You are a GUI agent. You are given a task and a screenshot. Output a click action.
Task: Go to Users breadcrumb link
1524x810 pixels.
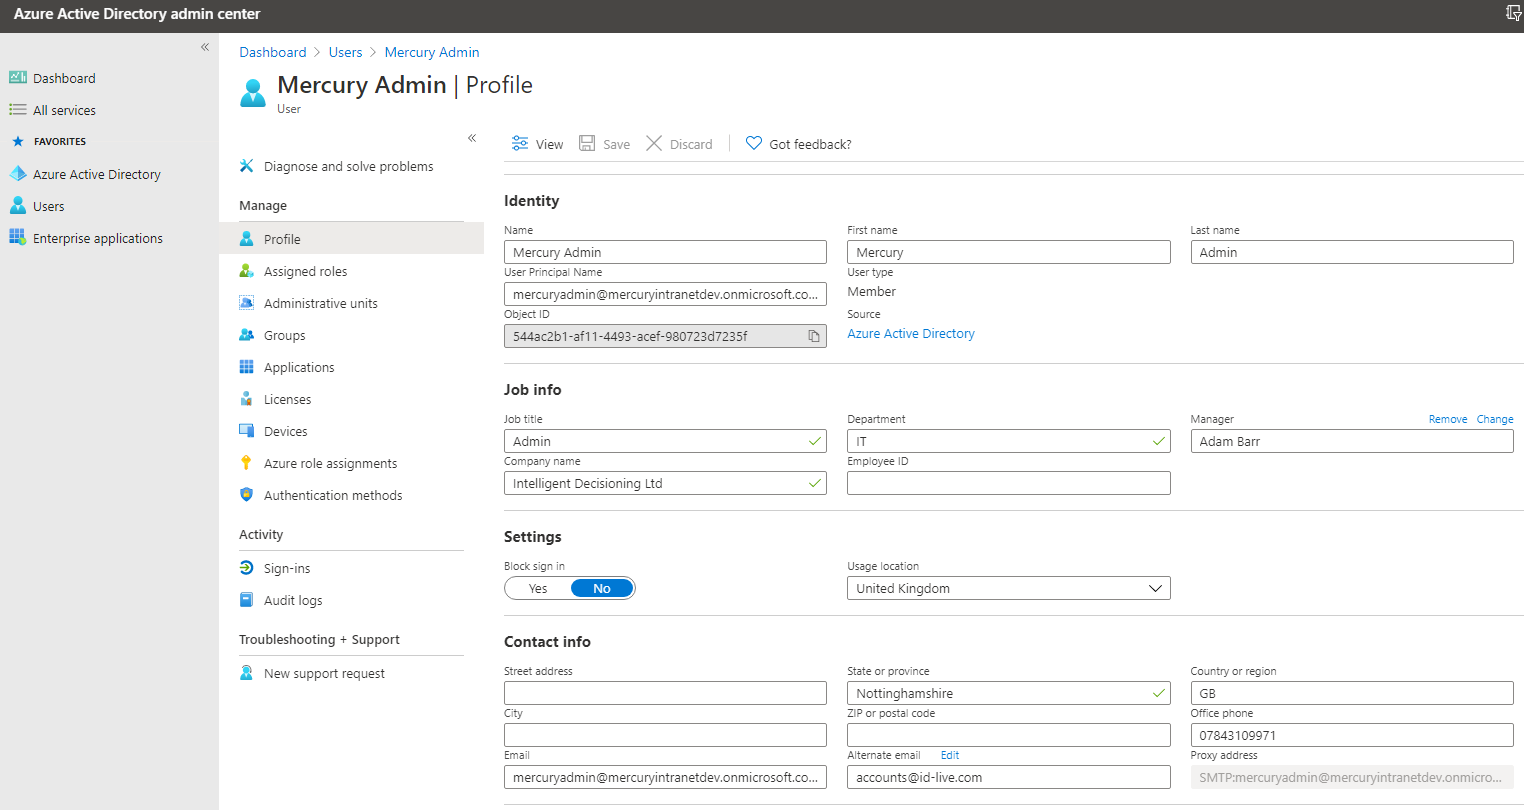click(x=345, y=52)
